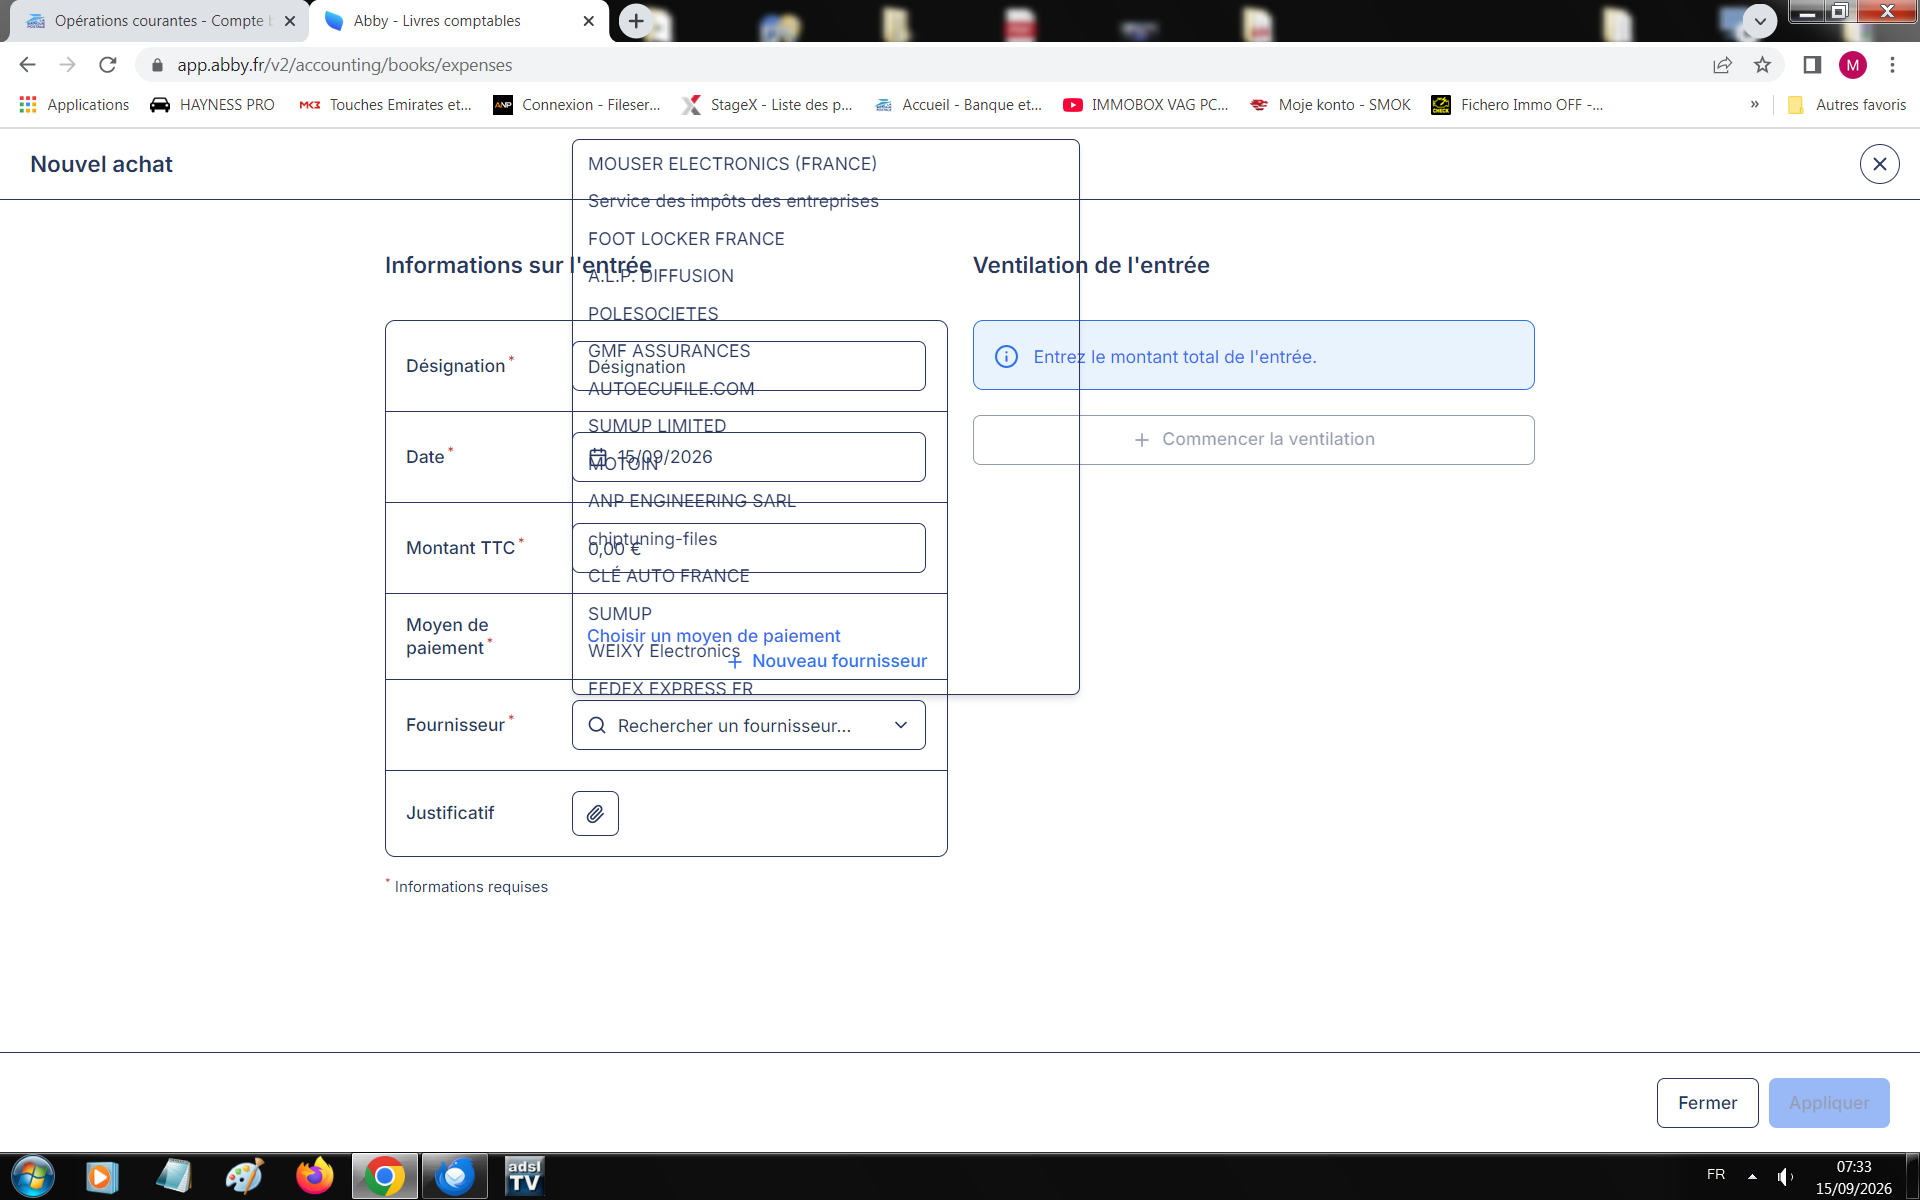Click Commencer la ventilation button
The height and width of the screenshot is (1200, 1920).
1253,440
